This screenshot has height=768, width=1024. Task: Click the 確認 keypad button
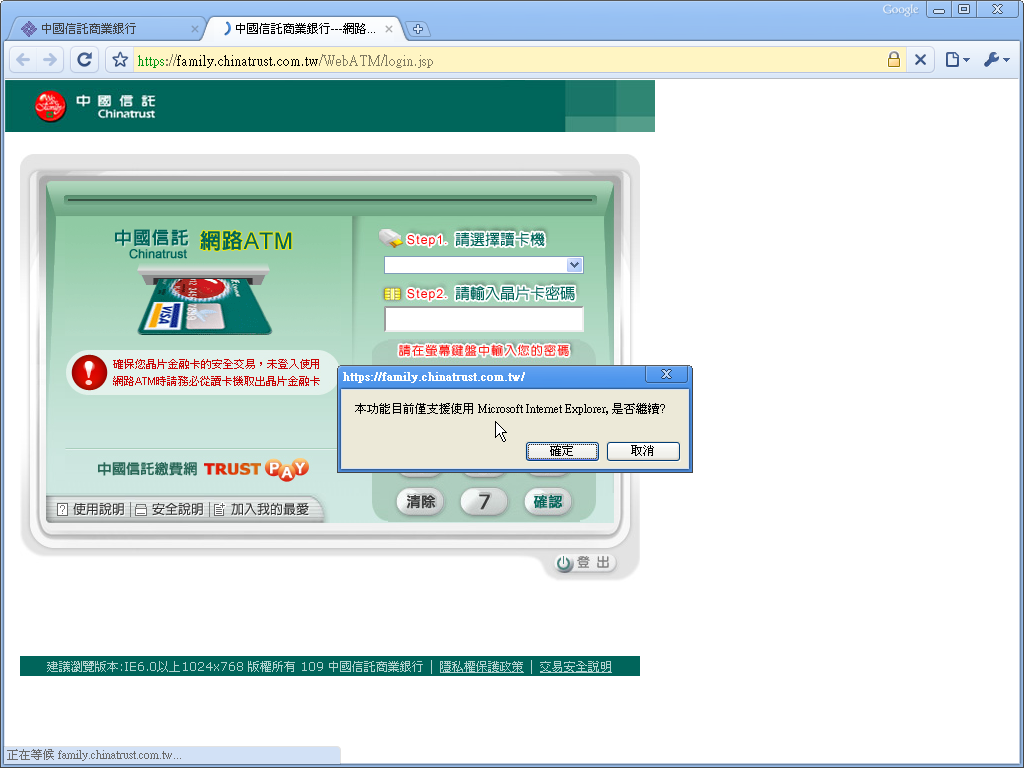547,502
